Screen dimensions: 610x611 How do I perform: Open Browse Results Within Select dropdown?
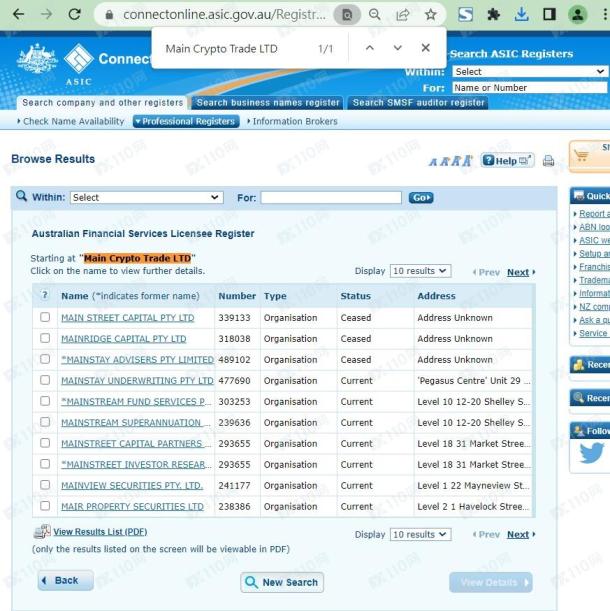coord(147,198)
